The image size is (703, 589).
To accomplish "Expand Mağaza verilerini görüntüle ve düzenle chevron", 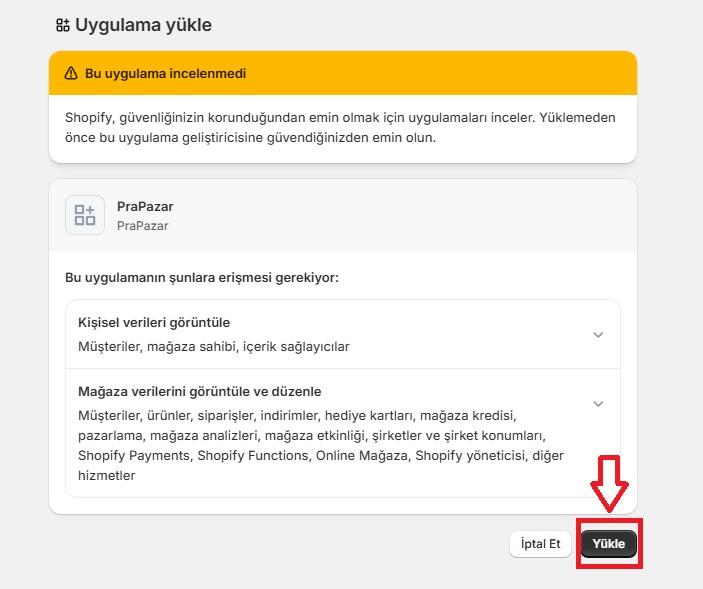I will pos(598,404).
